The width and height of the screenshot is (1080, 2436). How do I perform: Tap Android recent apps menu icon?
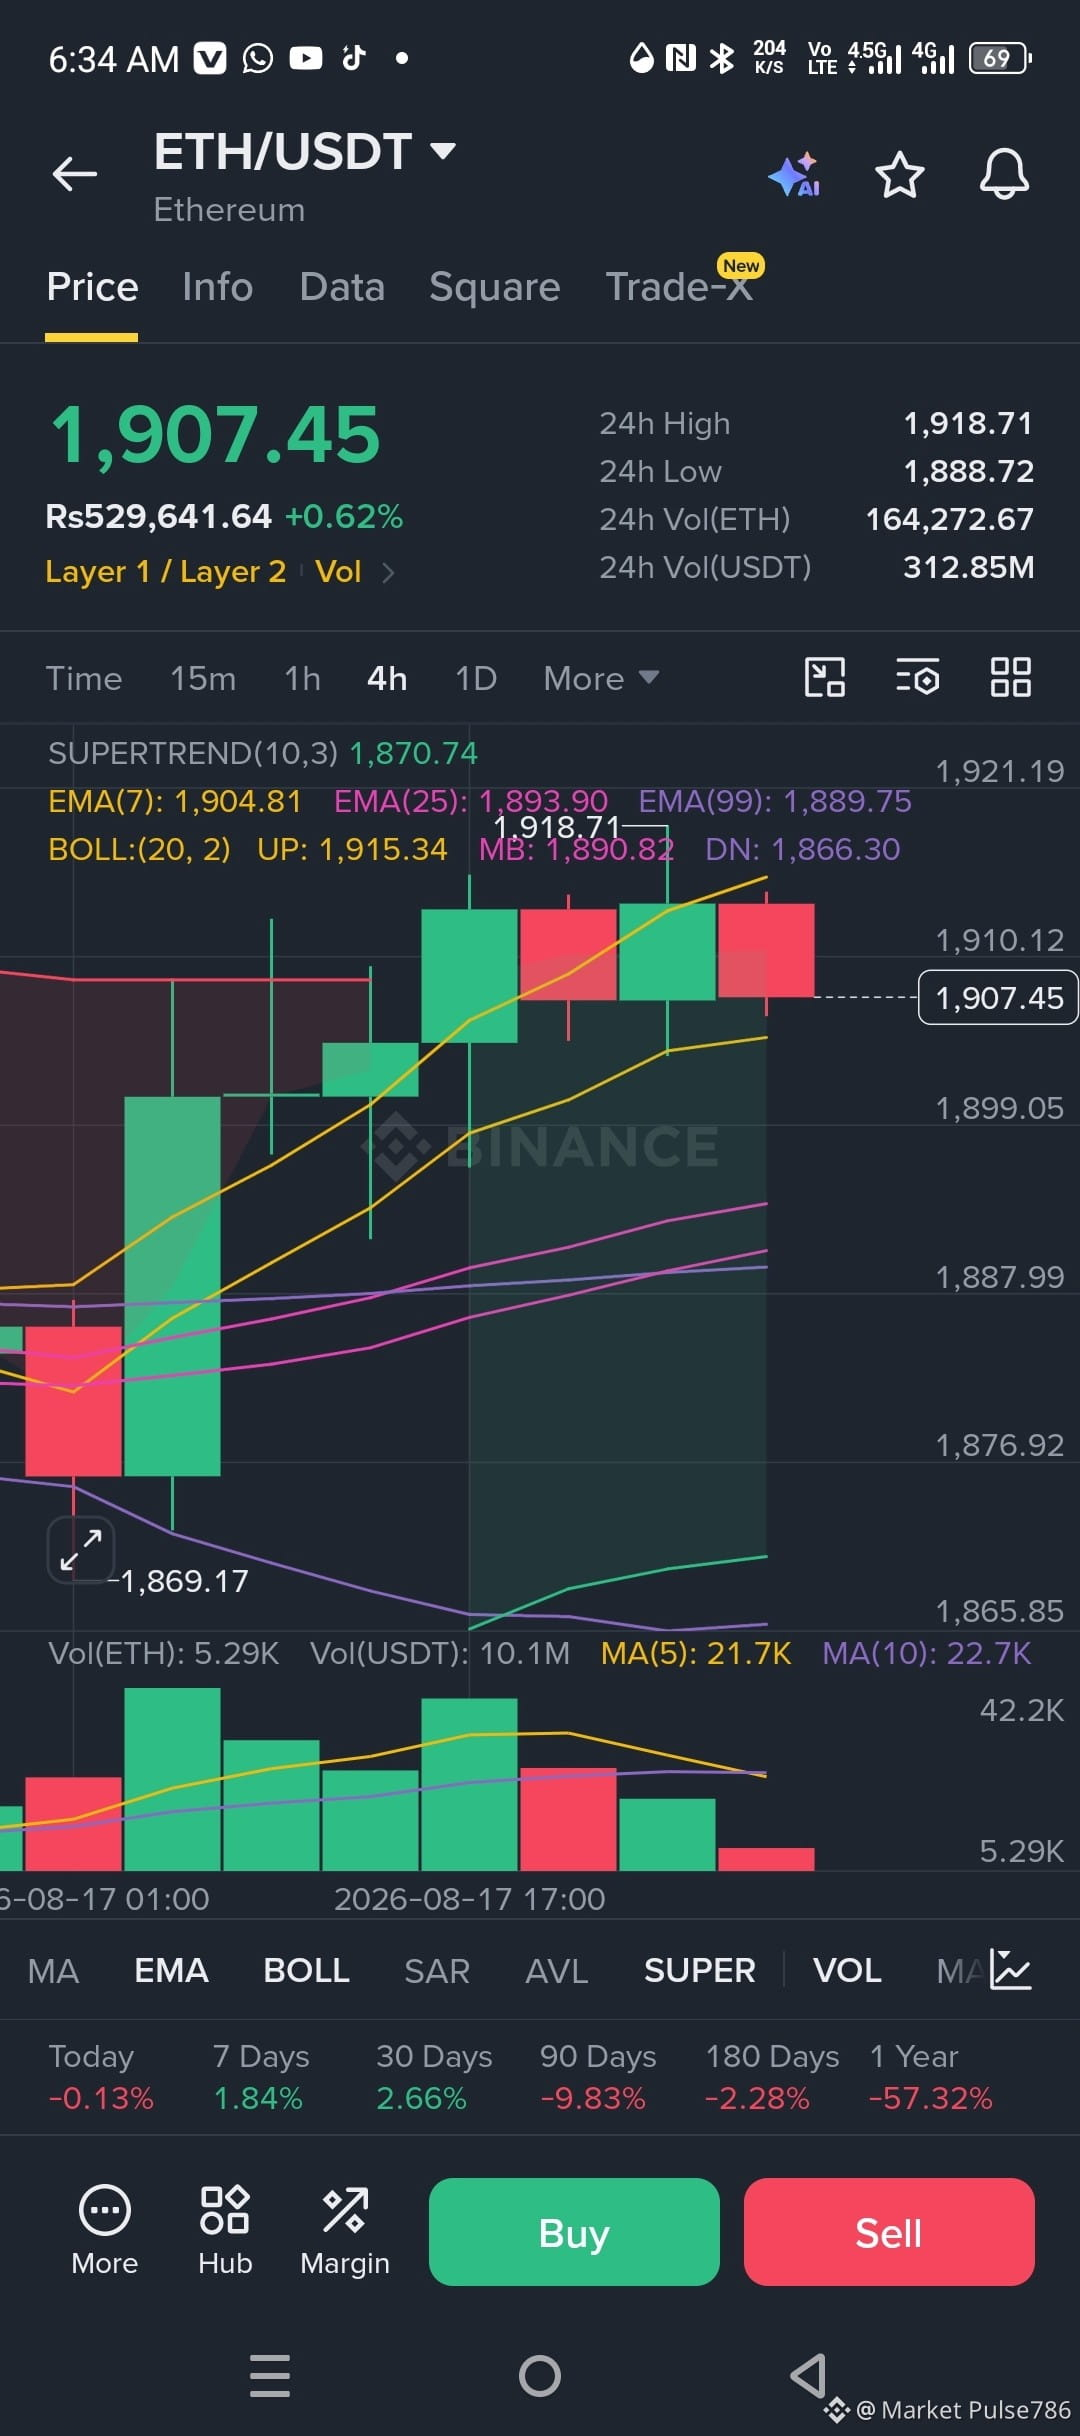pyautogui.click(x=270, y=2375)
